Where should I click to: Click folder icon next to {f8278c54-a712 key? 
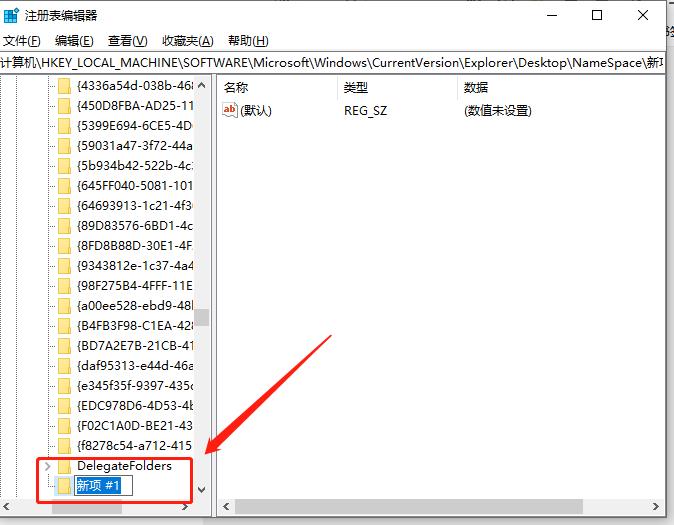click(64, 446)
